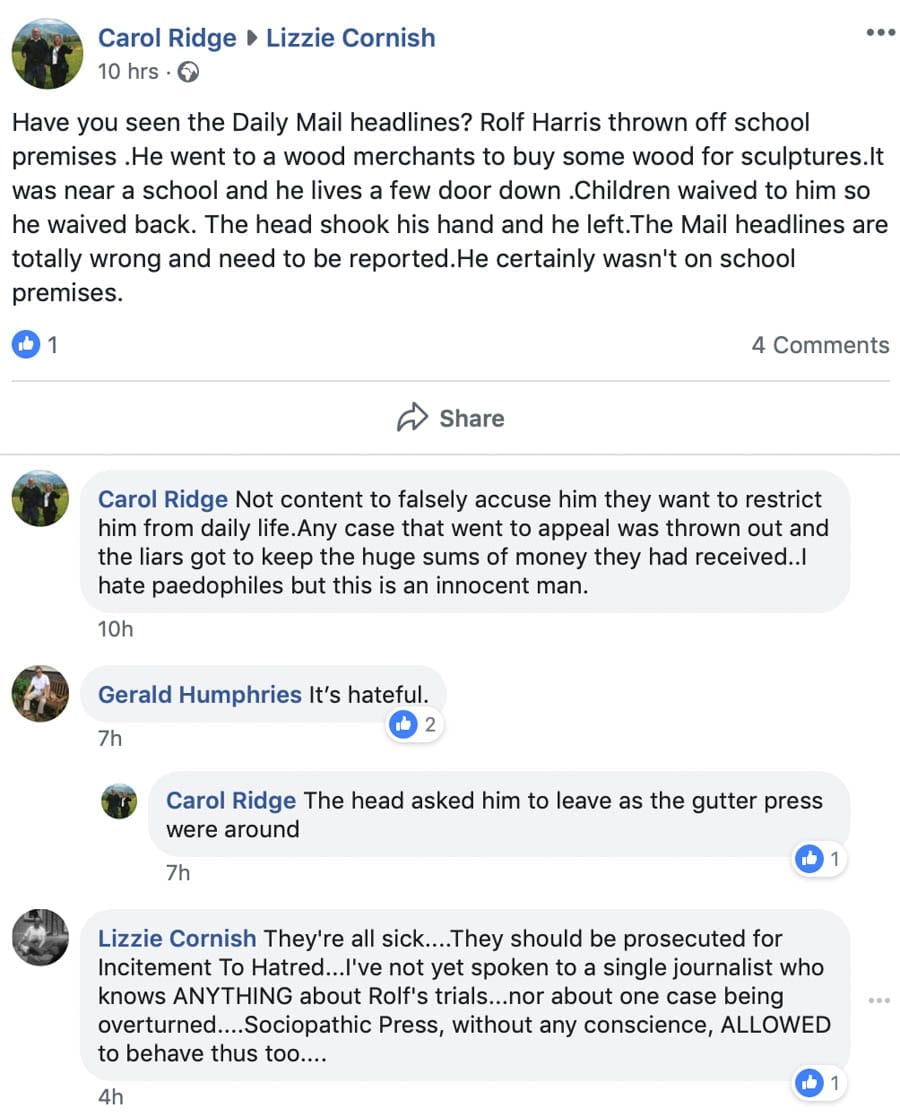The width and height of the screenshot is (900, 1117).
Task: Click the 10h timestamp under Carol's comment
Action: 115,629
